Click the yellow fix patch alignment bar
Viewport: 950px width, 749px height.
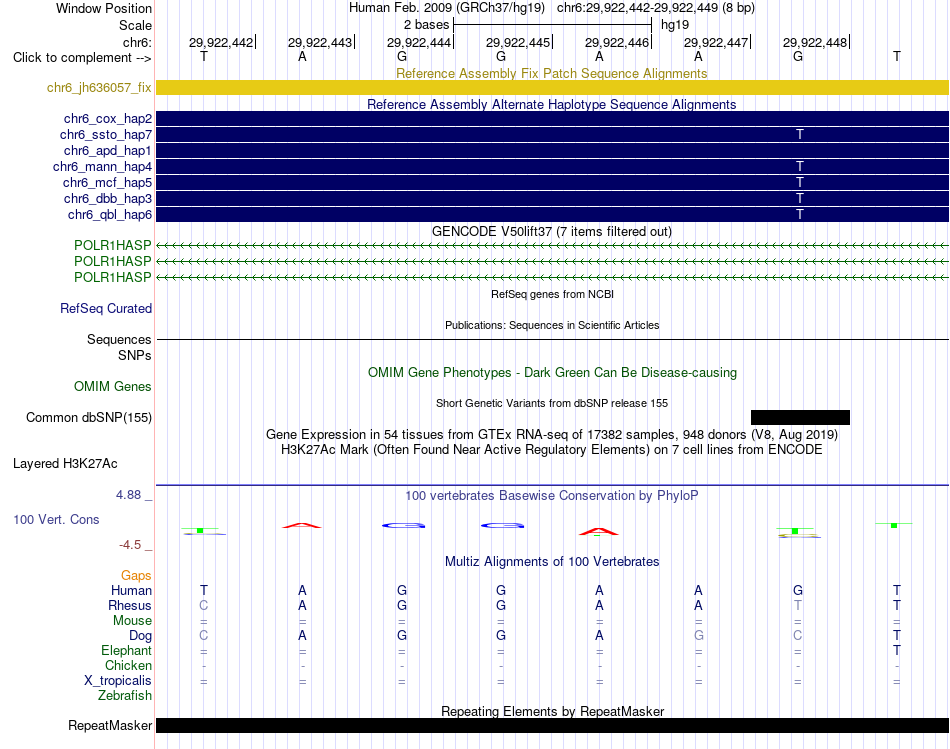552,87
